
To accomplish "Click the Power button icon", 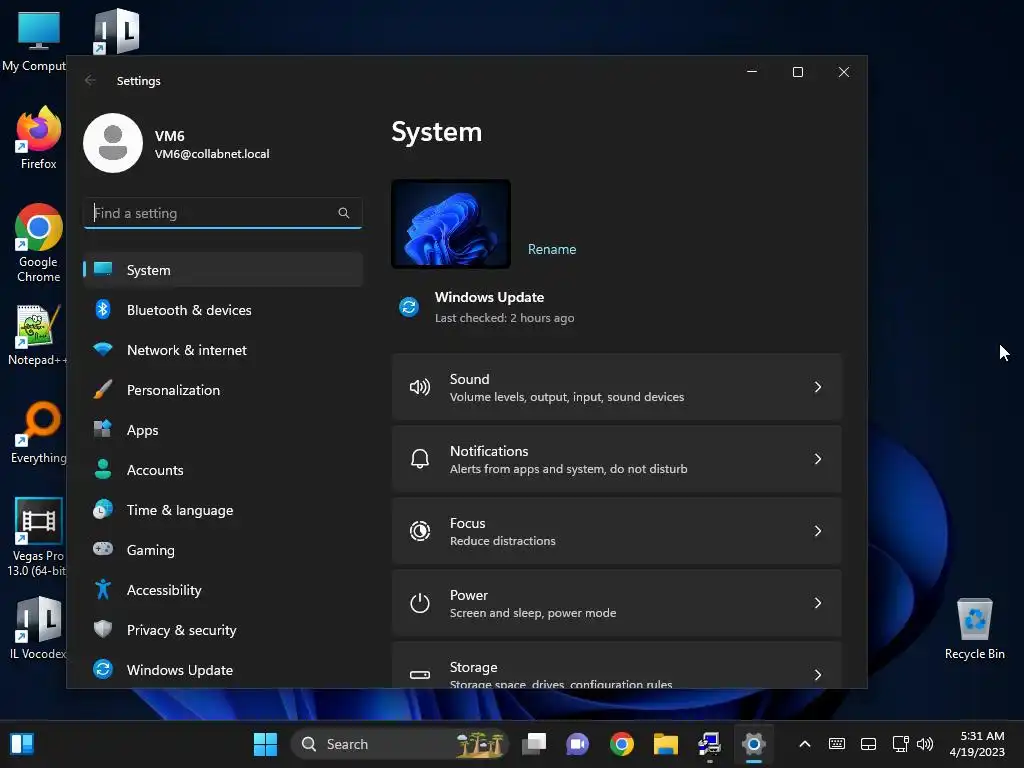I will coord(419,603).
